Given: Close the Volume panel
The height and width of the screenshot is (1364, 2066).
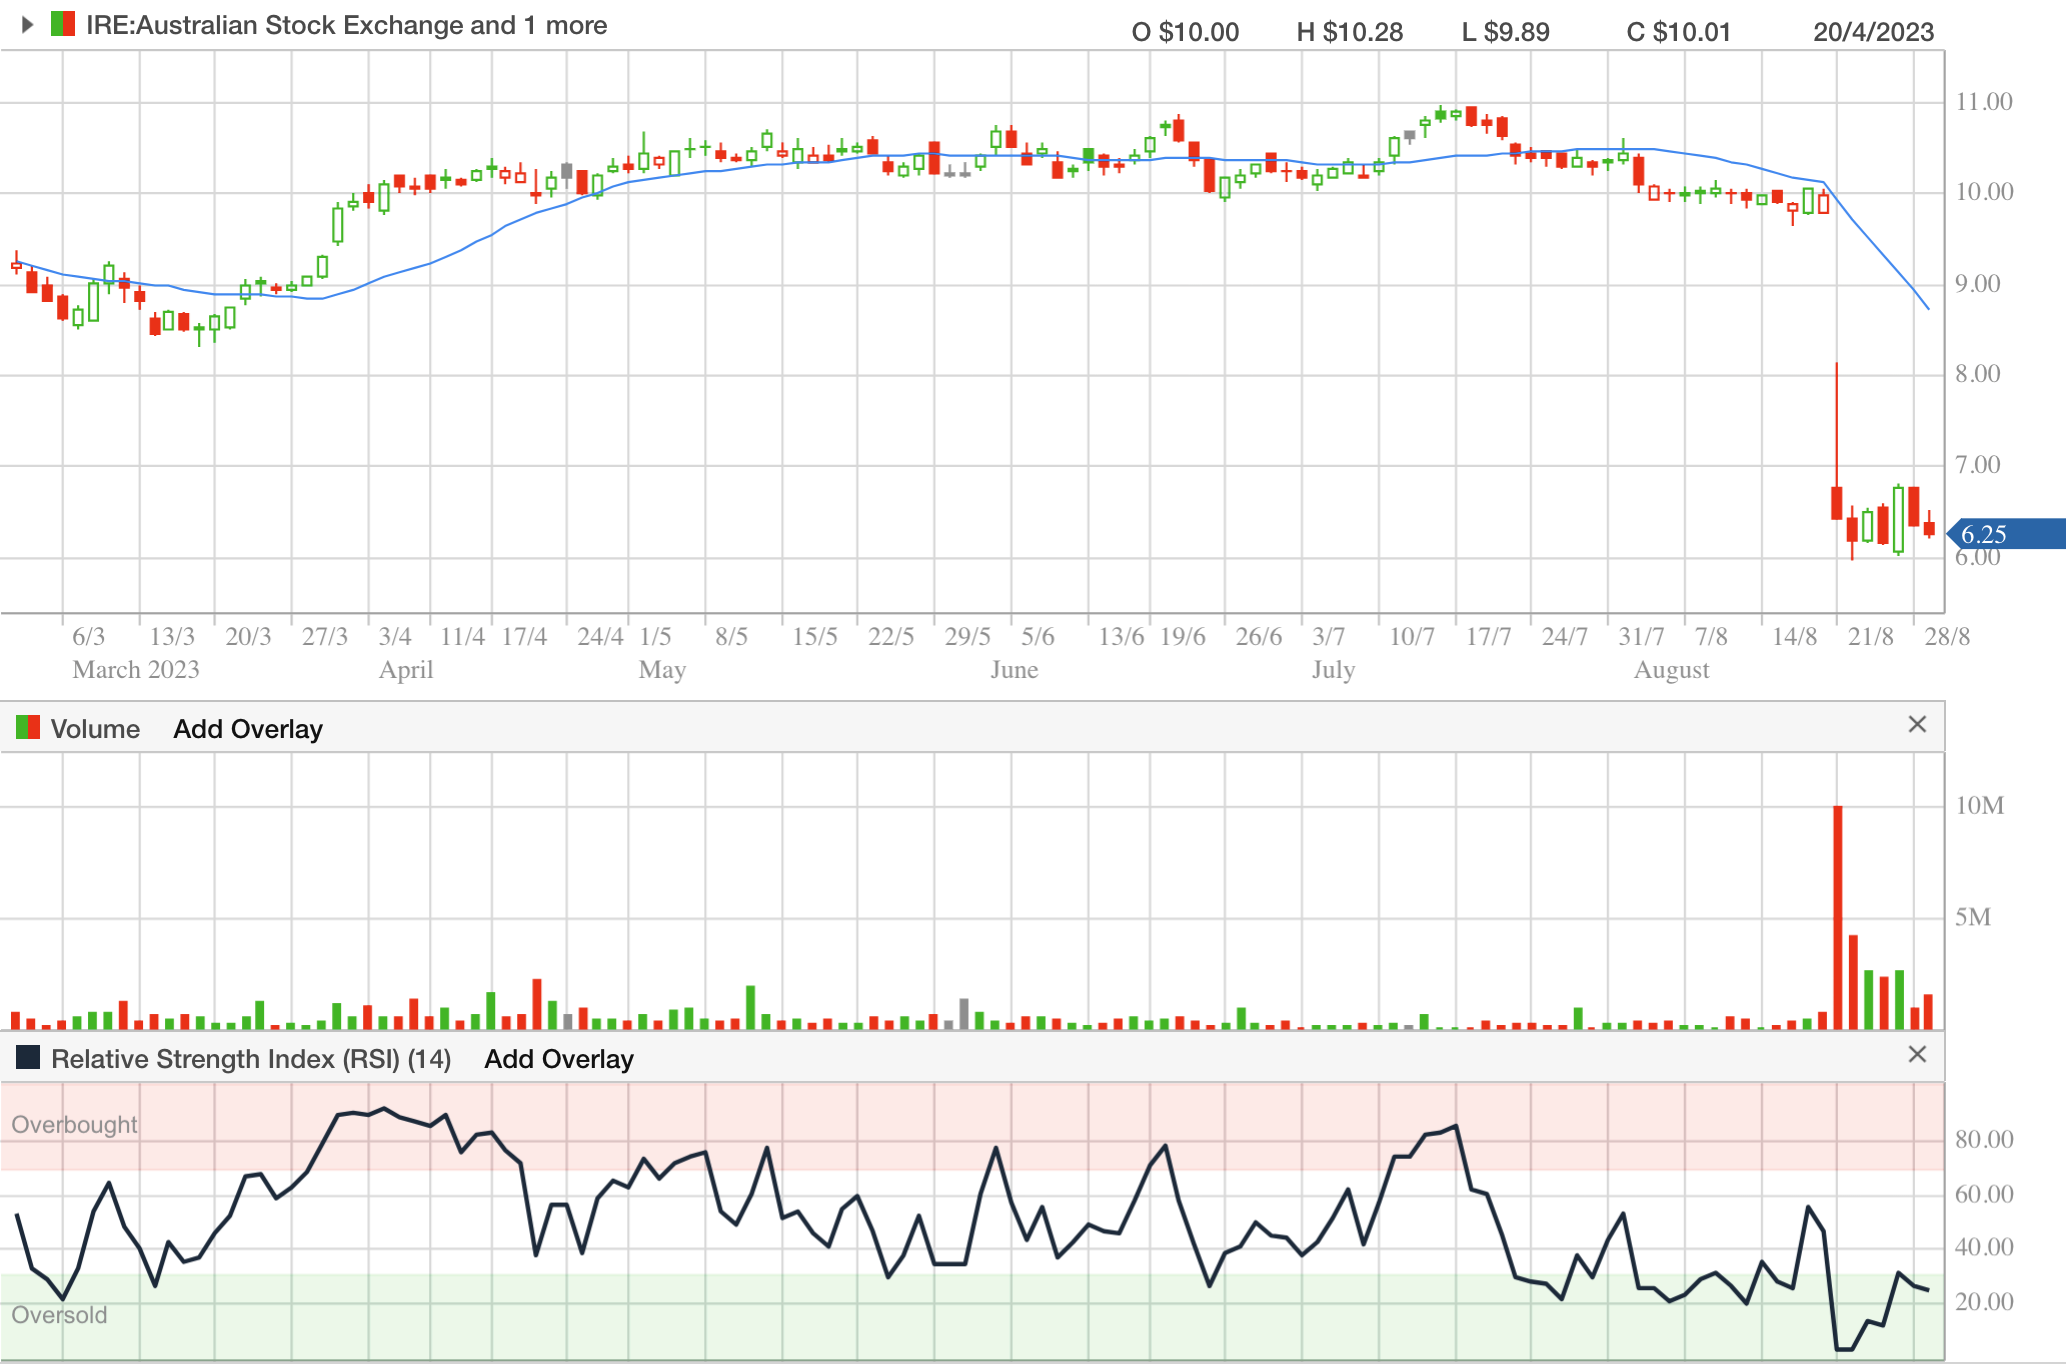Looking at the screenshot, I should pos(1916,724).
